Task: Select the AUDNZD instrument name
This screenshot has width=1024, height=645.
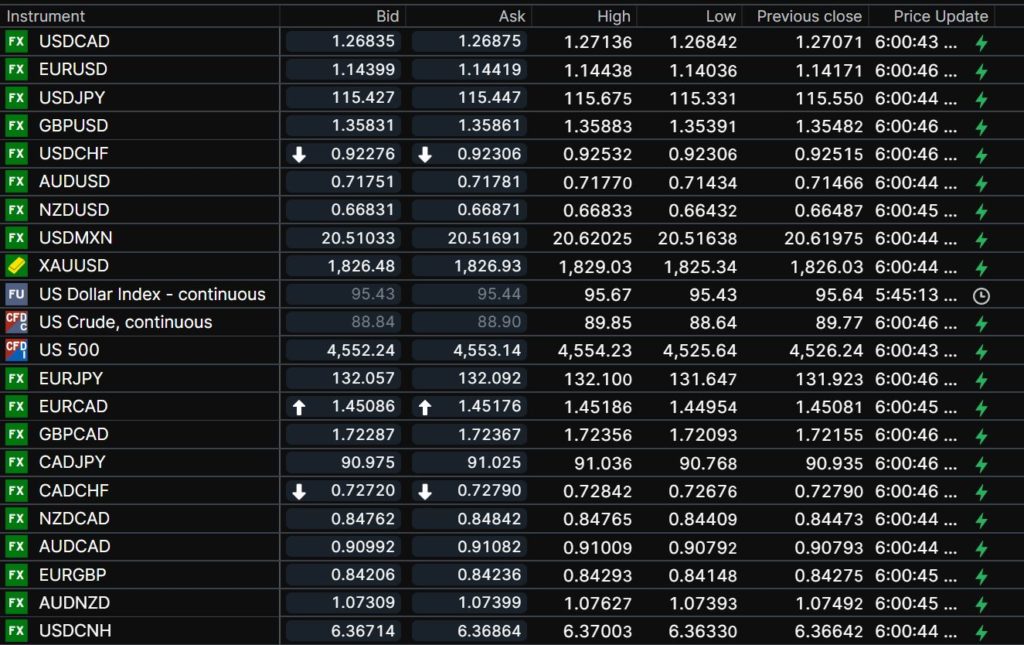Action: click(x=75, y=603)
